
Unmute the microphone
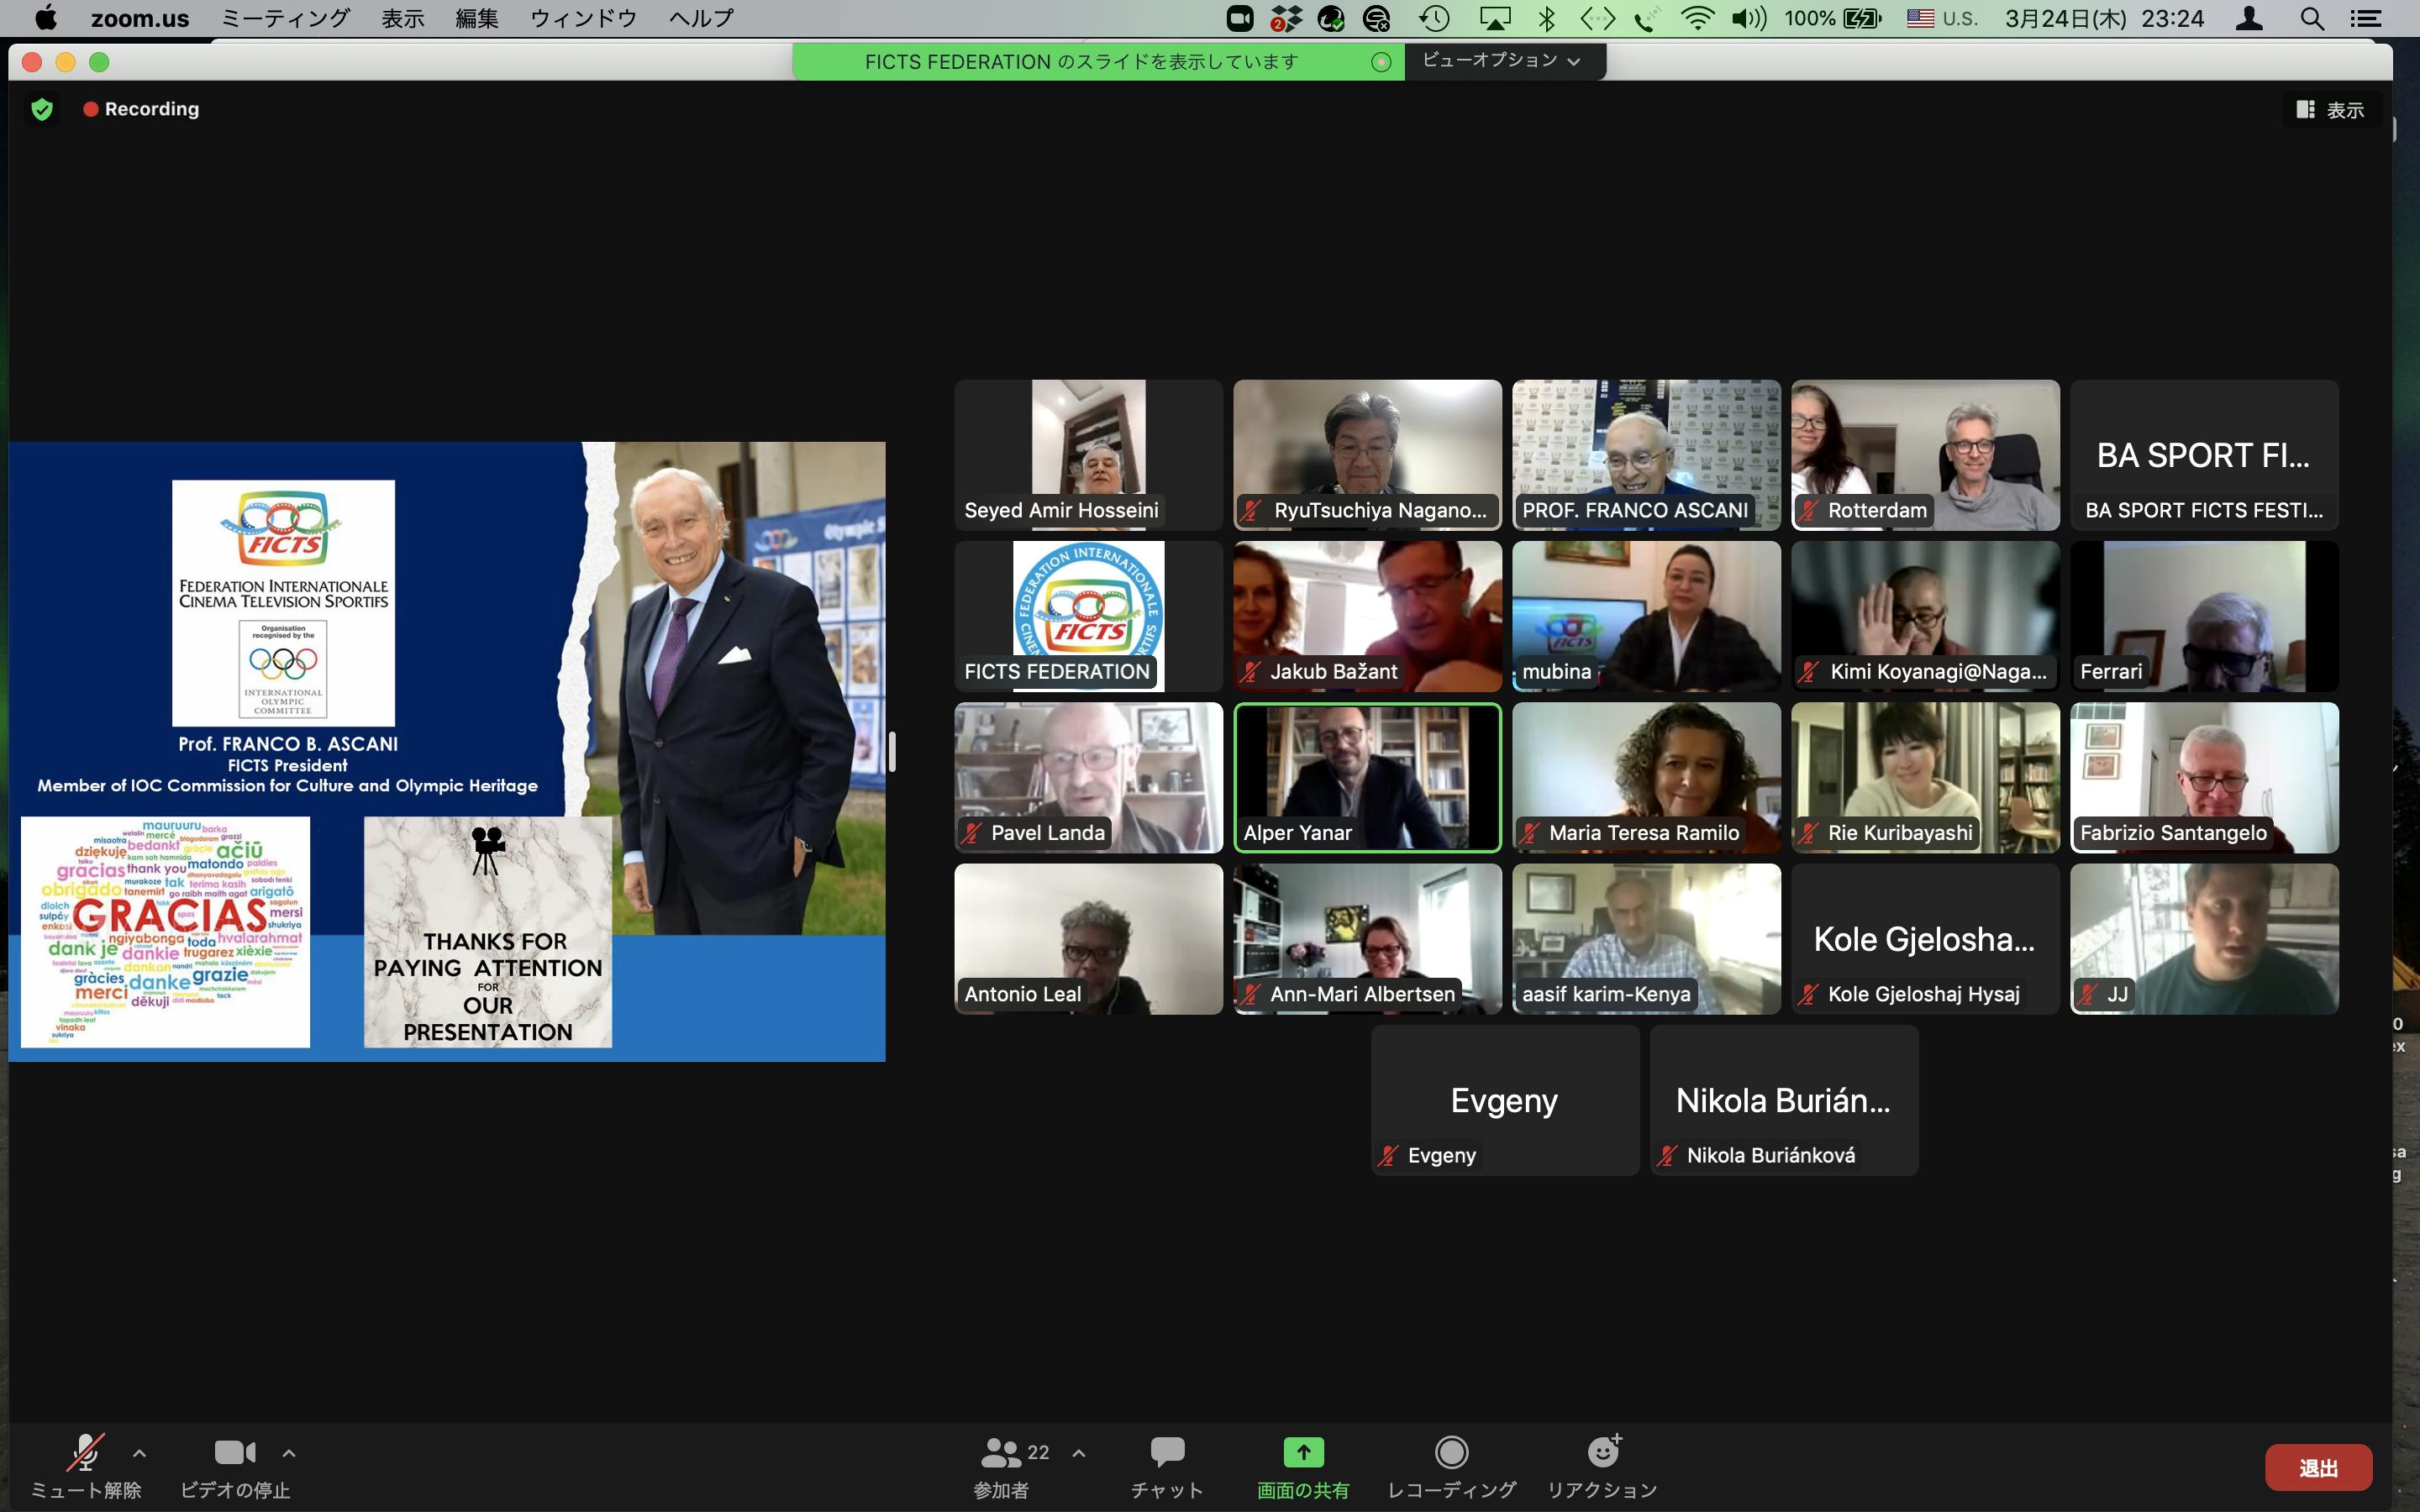pos(85,1452)
